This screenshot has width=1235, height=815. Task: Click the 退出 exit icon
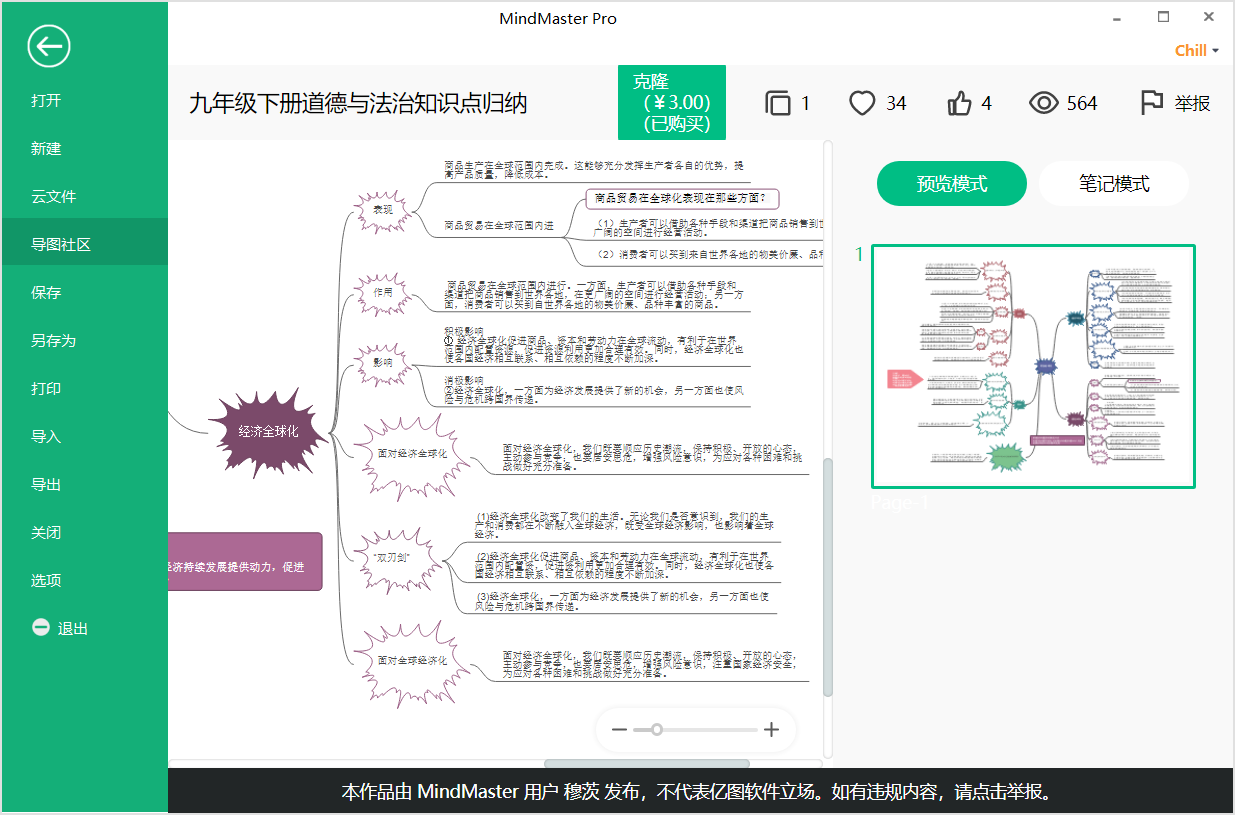(41, 628)
